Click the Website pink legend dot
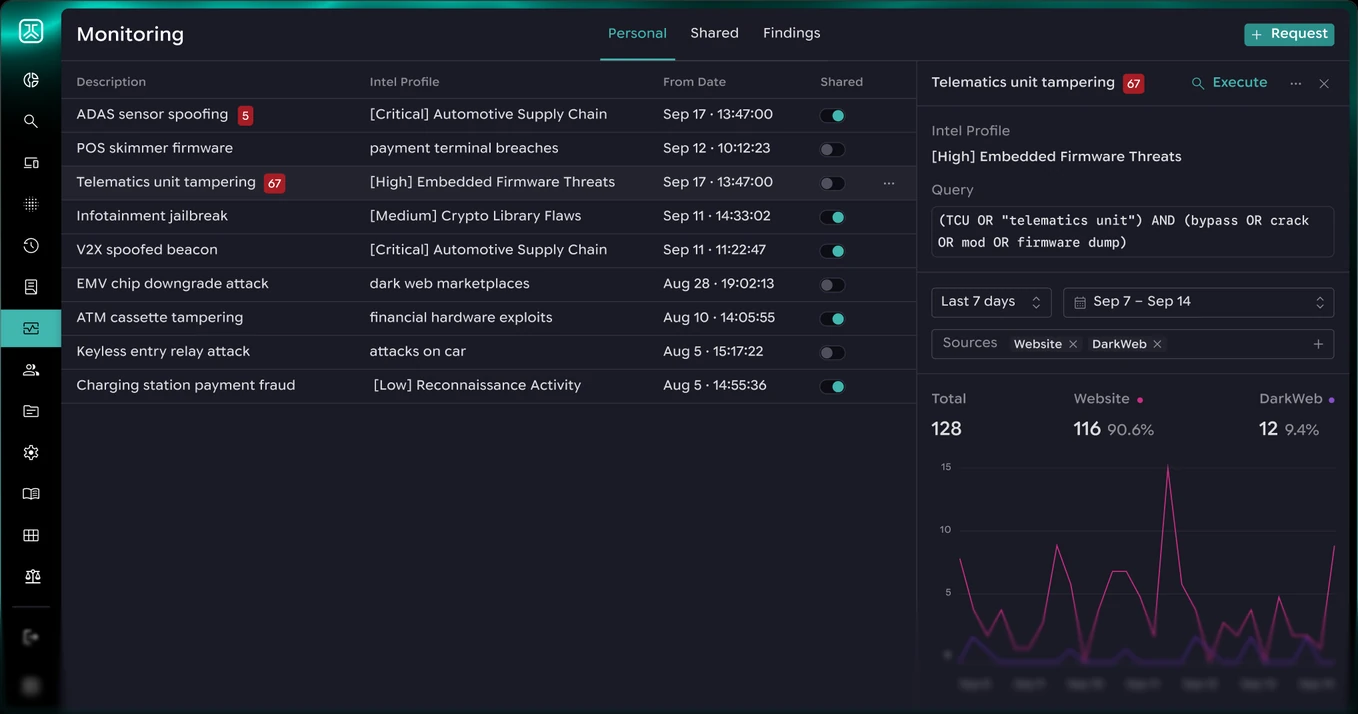This screenshot has width=1358, height=714. (x=1140, y=400)
